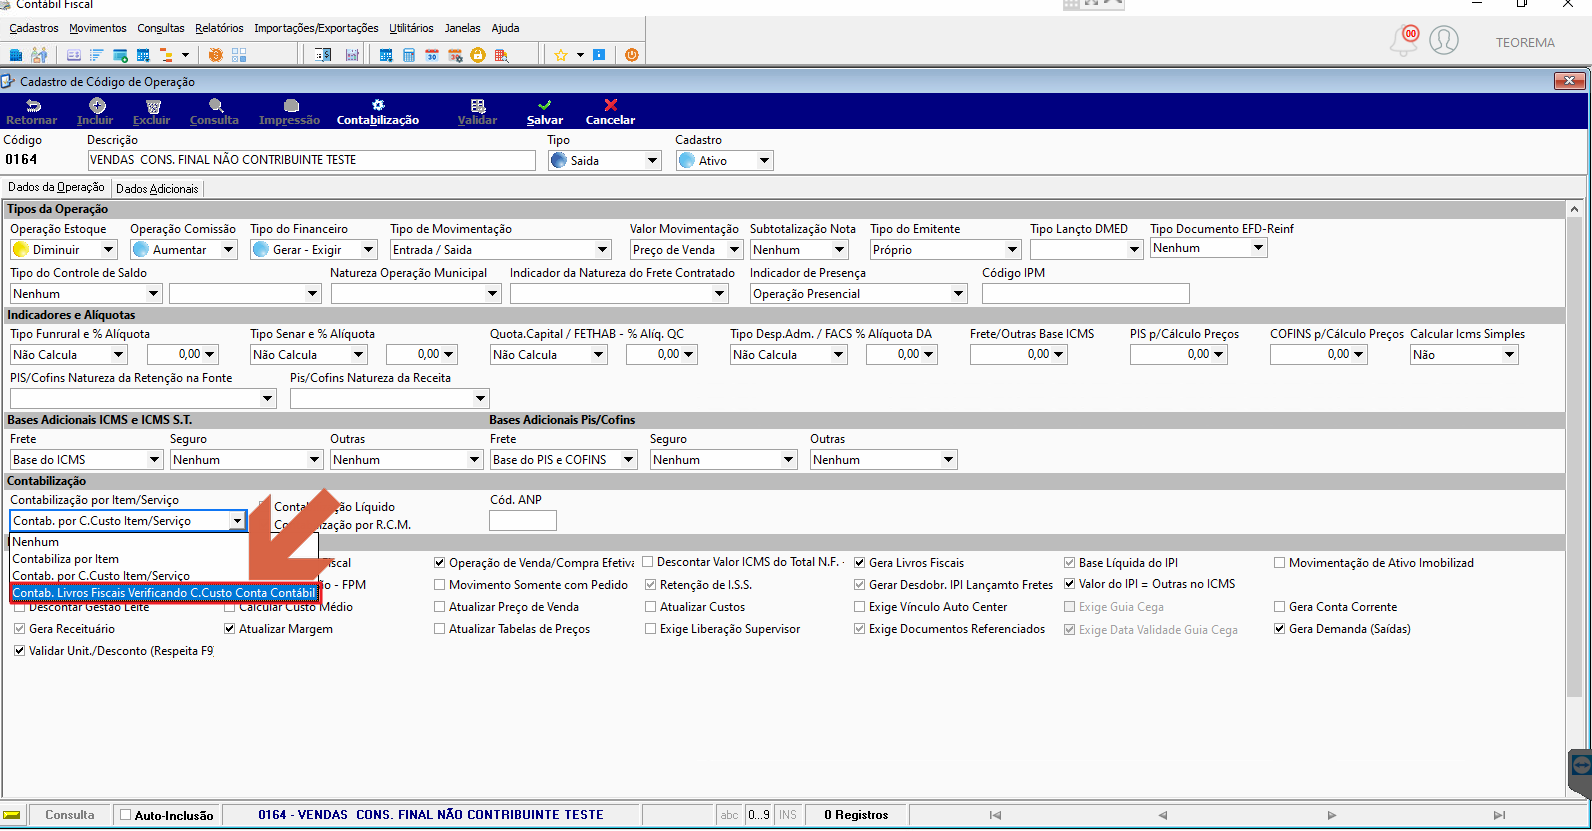Open notifications bell icon
Image resolution: width=1592 pixels, height=831 pixels.
tap(1404, 41)
